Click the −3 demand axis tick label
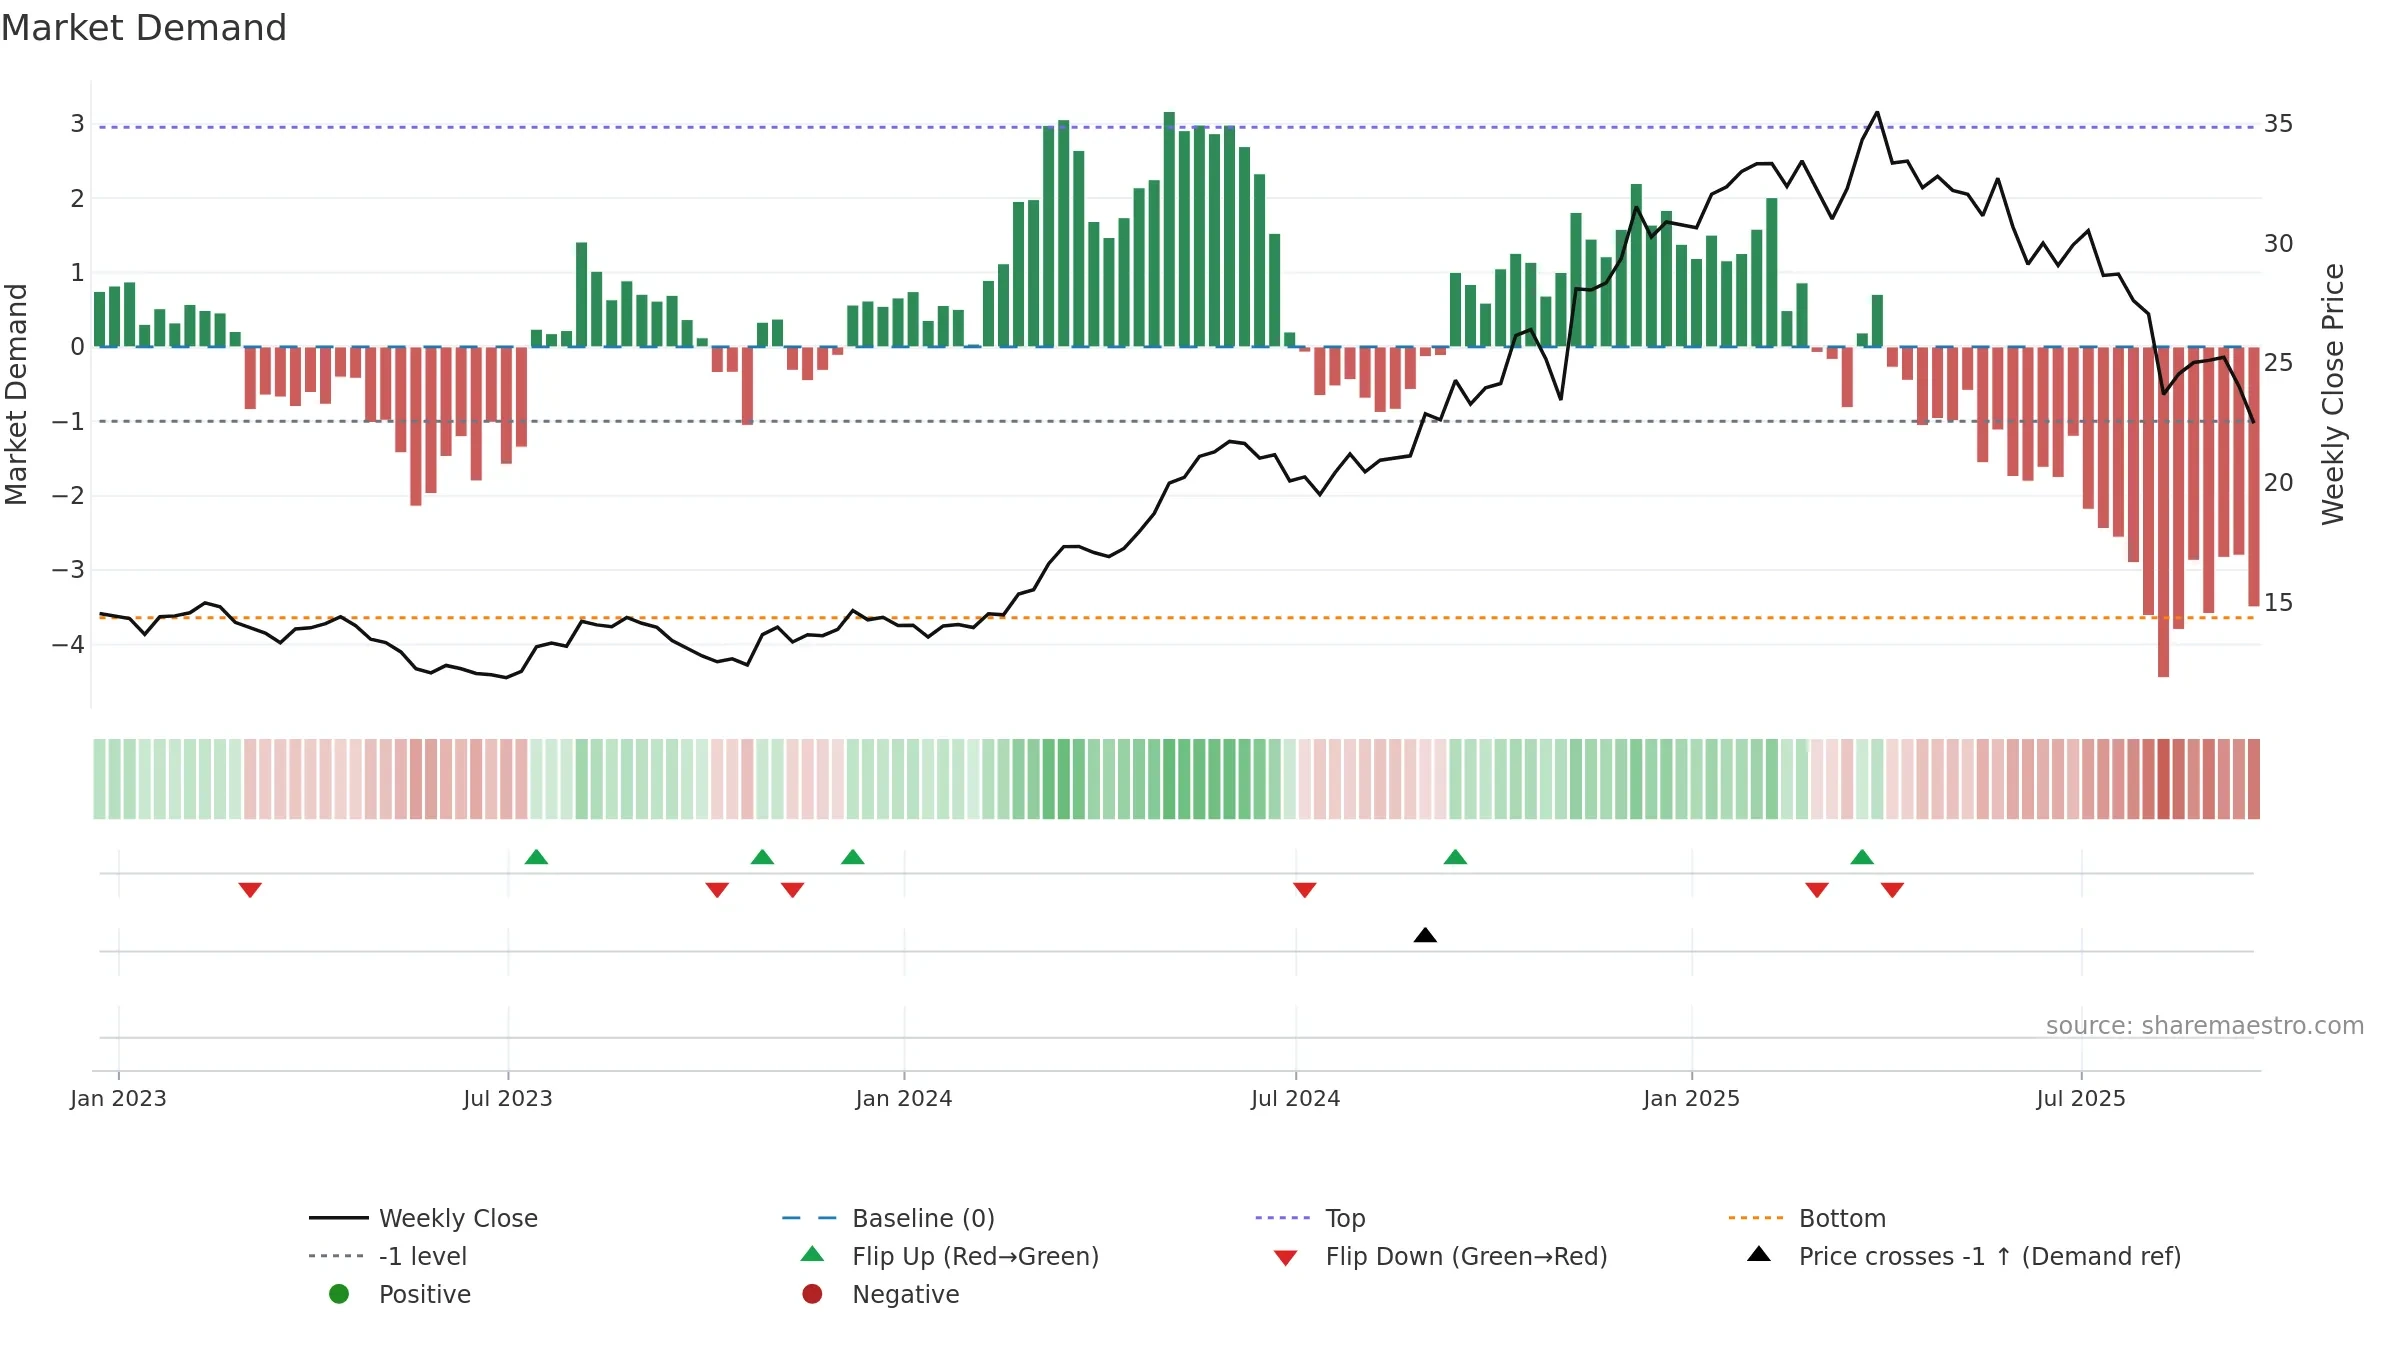The height and width of the screenshot is (1350, 2400). click(68, 570)
